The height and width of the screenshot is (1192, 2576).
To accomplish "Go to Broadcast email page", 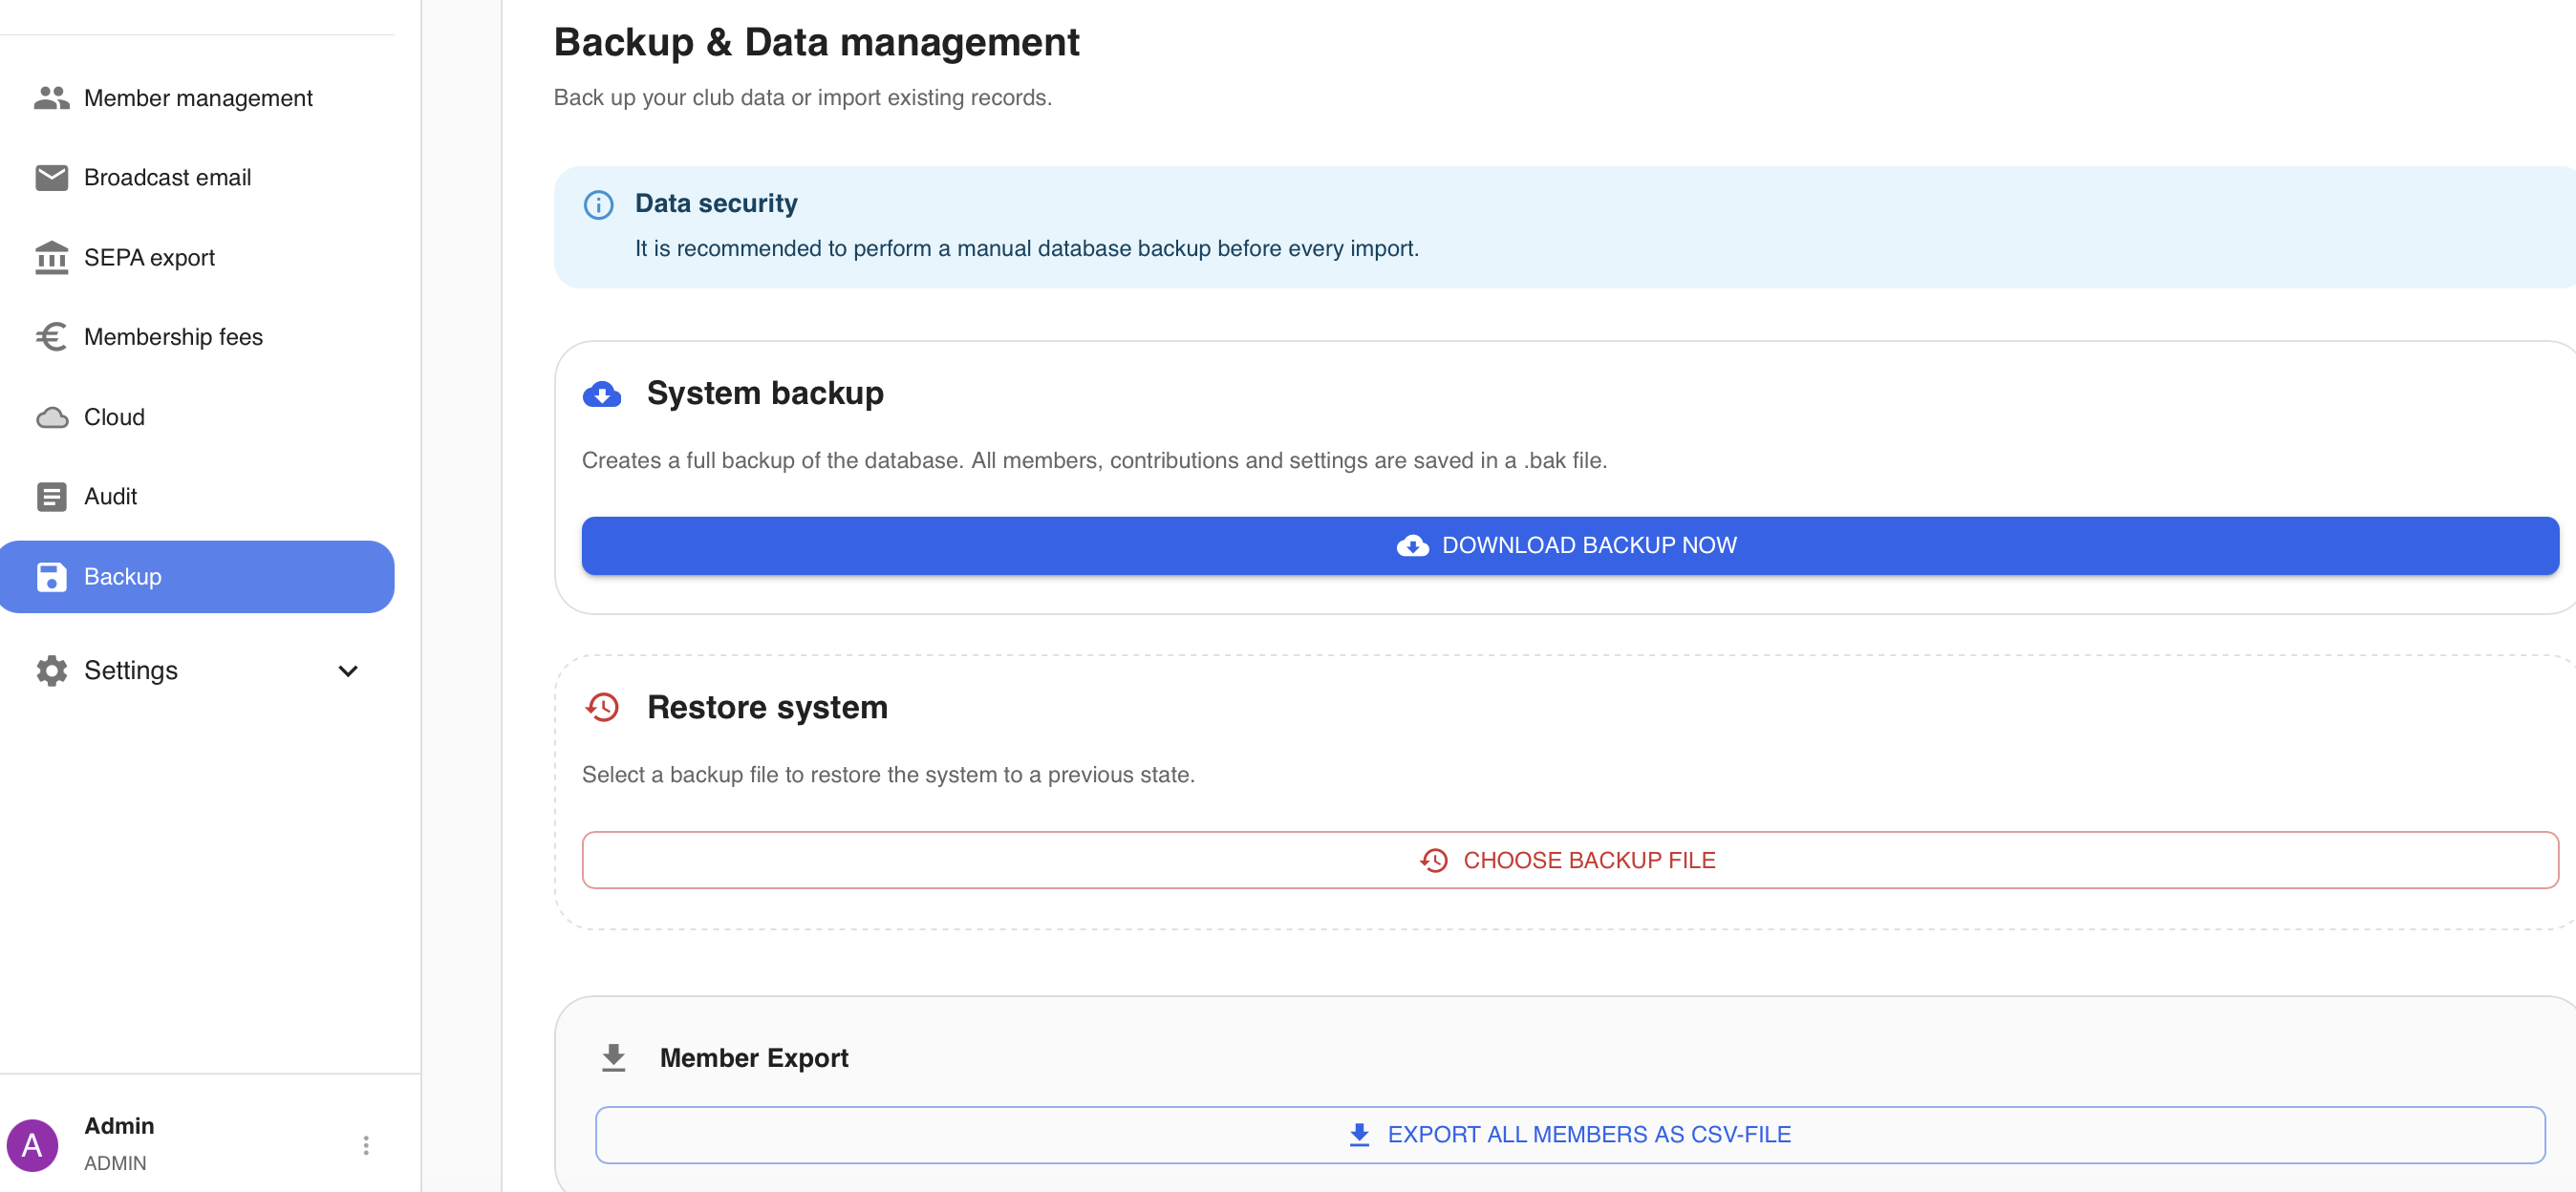I will click(197, 177).
